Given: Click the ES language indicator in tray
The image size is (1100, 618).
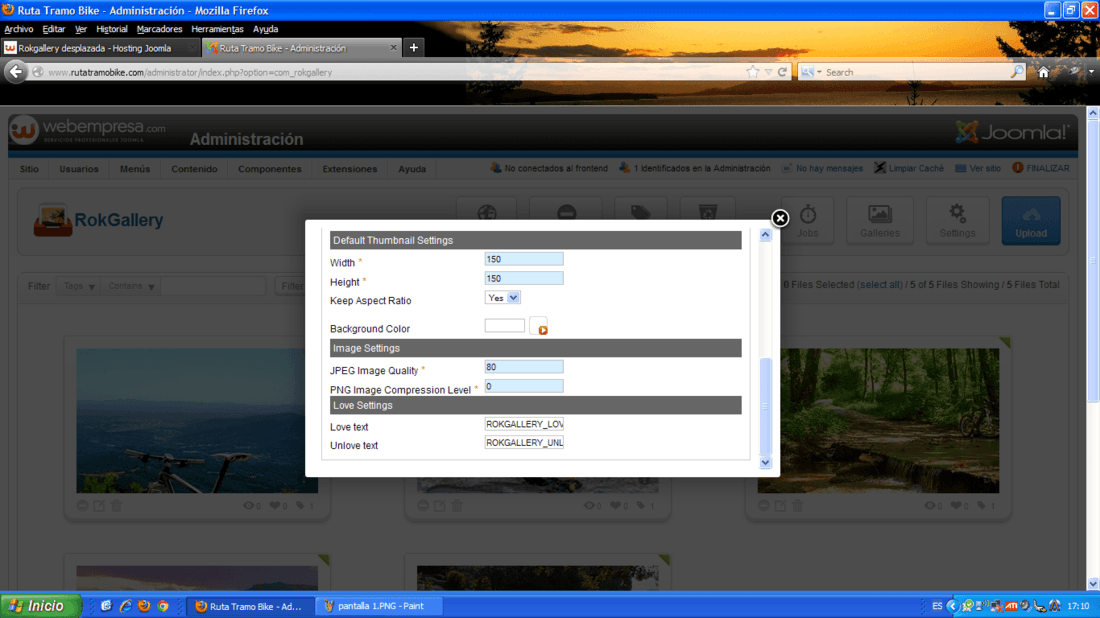Looking at the screenshot, I should point(937,606).
